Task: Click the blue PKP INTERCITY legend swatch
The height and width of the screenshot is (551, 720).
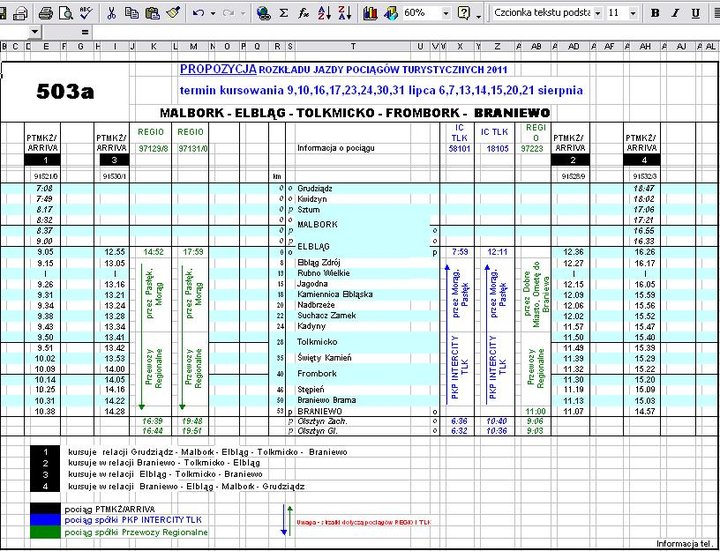Action: click(x=45, y=520)
